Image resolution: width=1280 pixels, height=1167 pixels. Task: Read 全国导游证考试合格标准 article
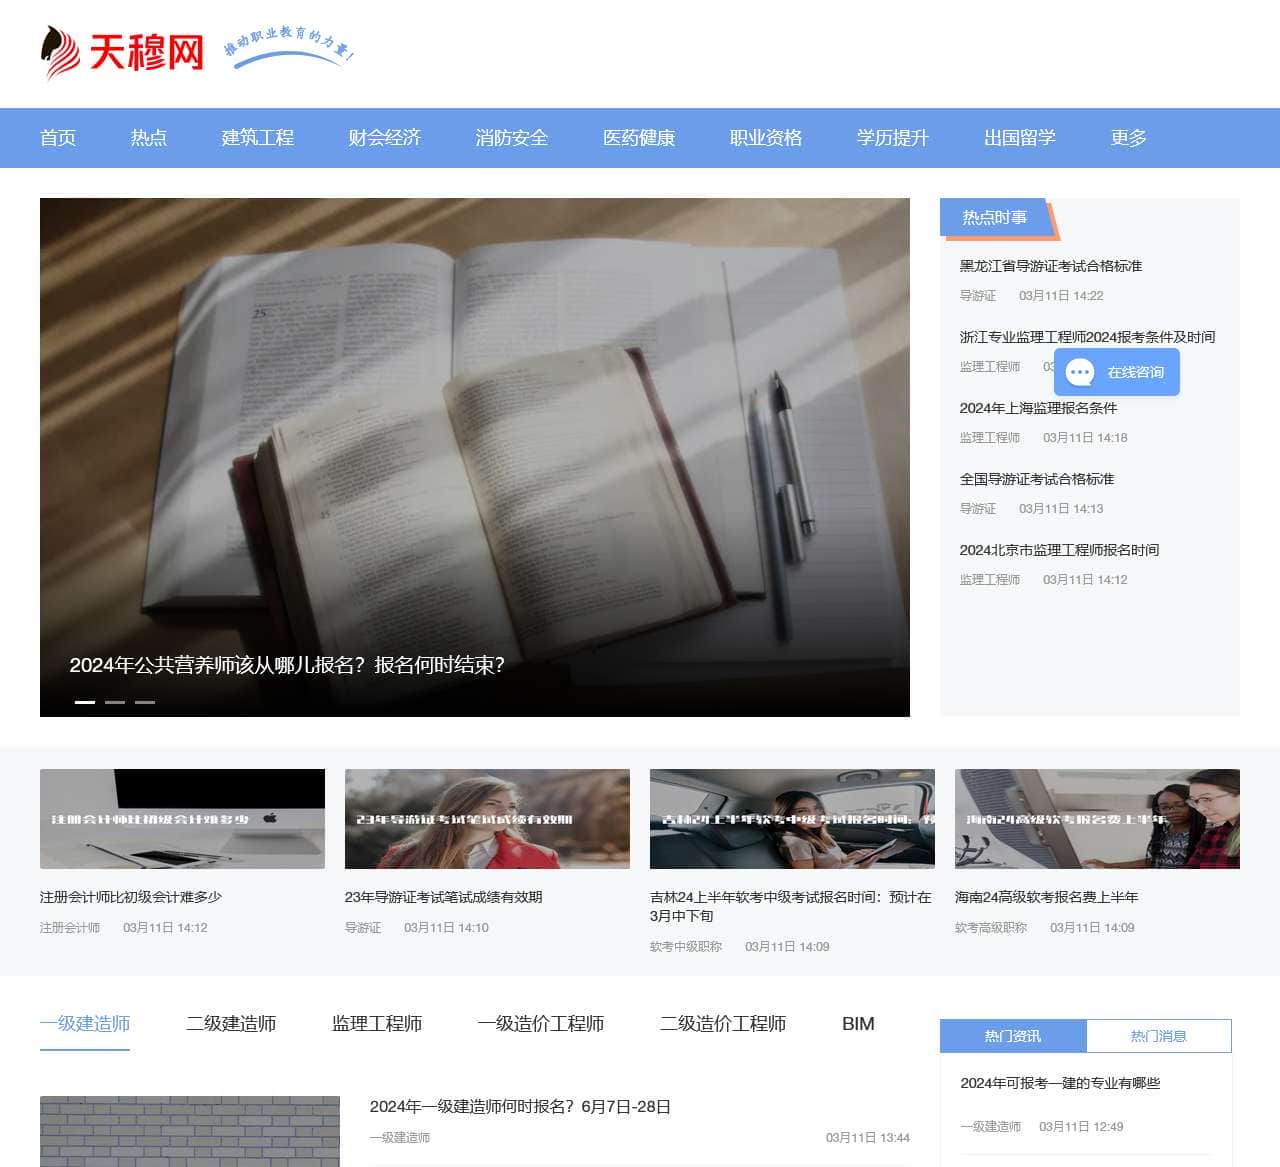pyautogui.click(x=1037, y=479)
